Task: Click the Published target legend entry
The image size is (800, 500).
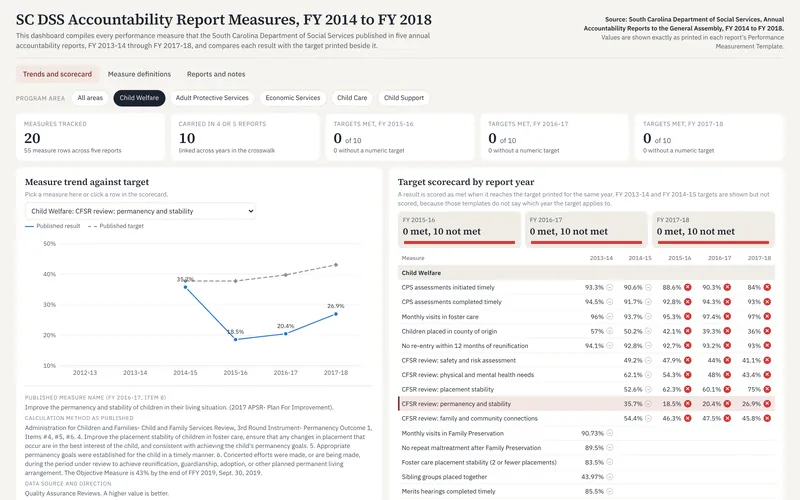Action: 116,226
